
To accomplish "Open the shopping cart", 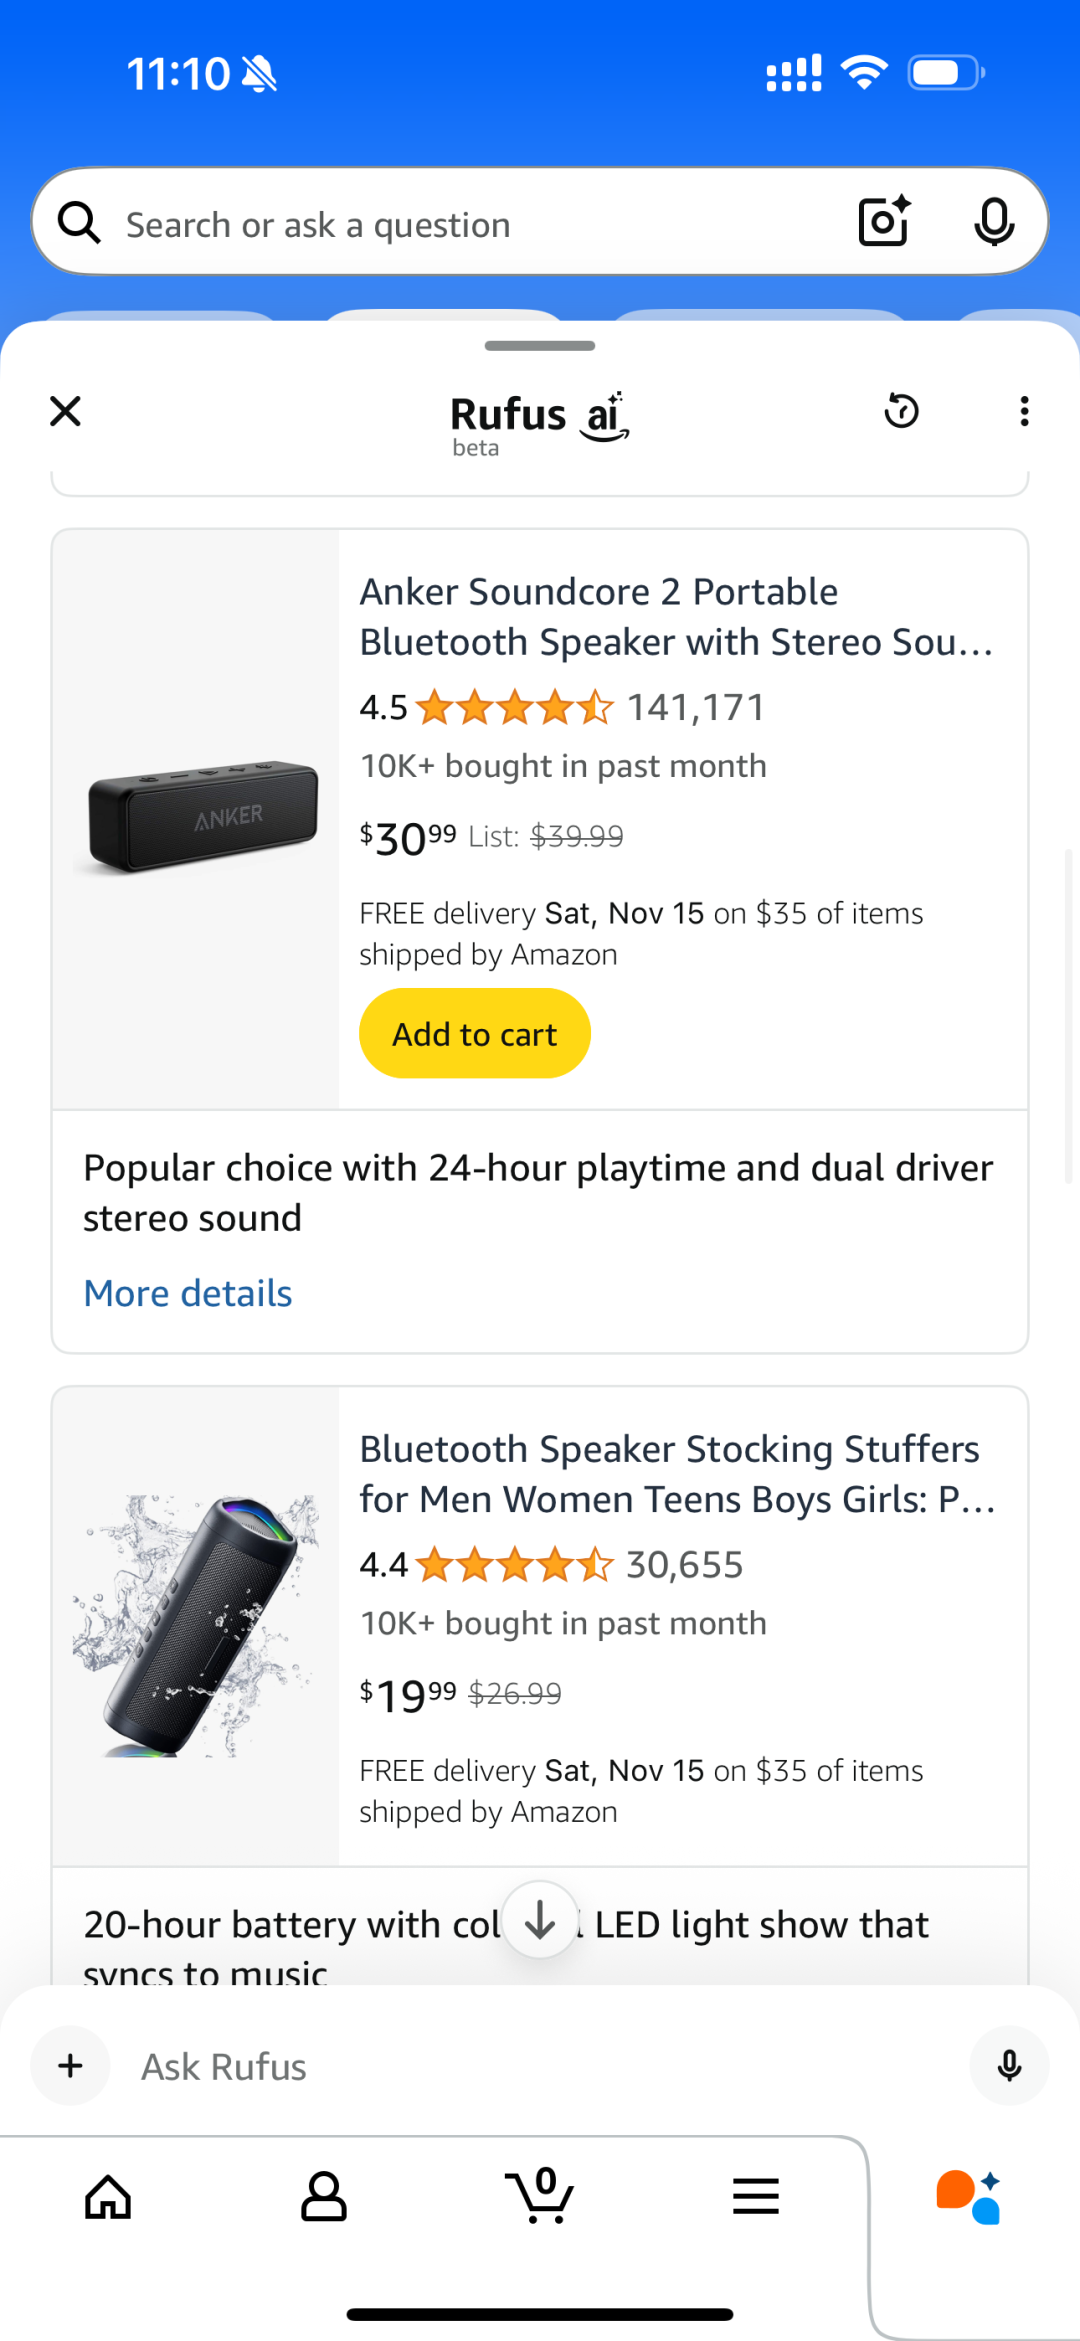I will pyautogui.click(x=540, y=2195).
